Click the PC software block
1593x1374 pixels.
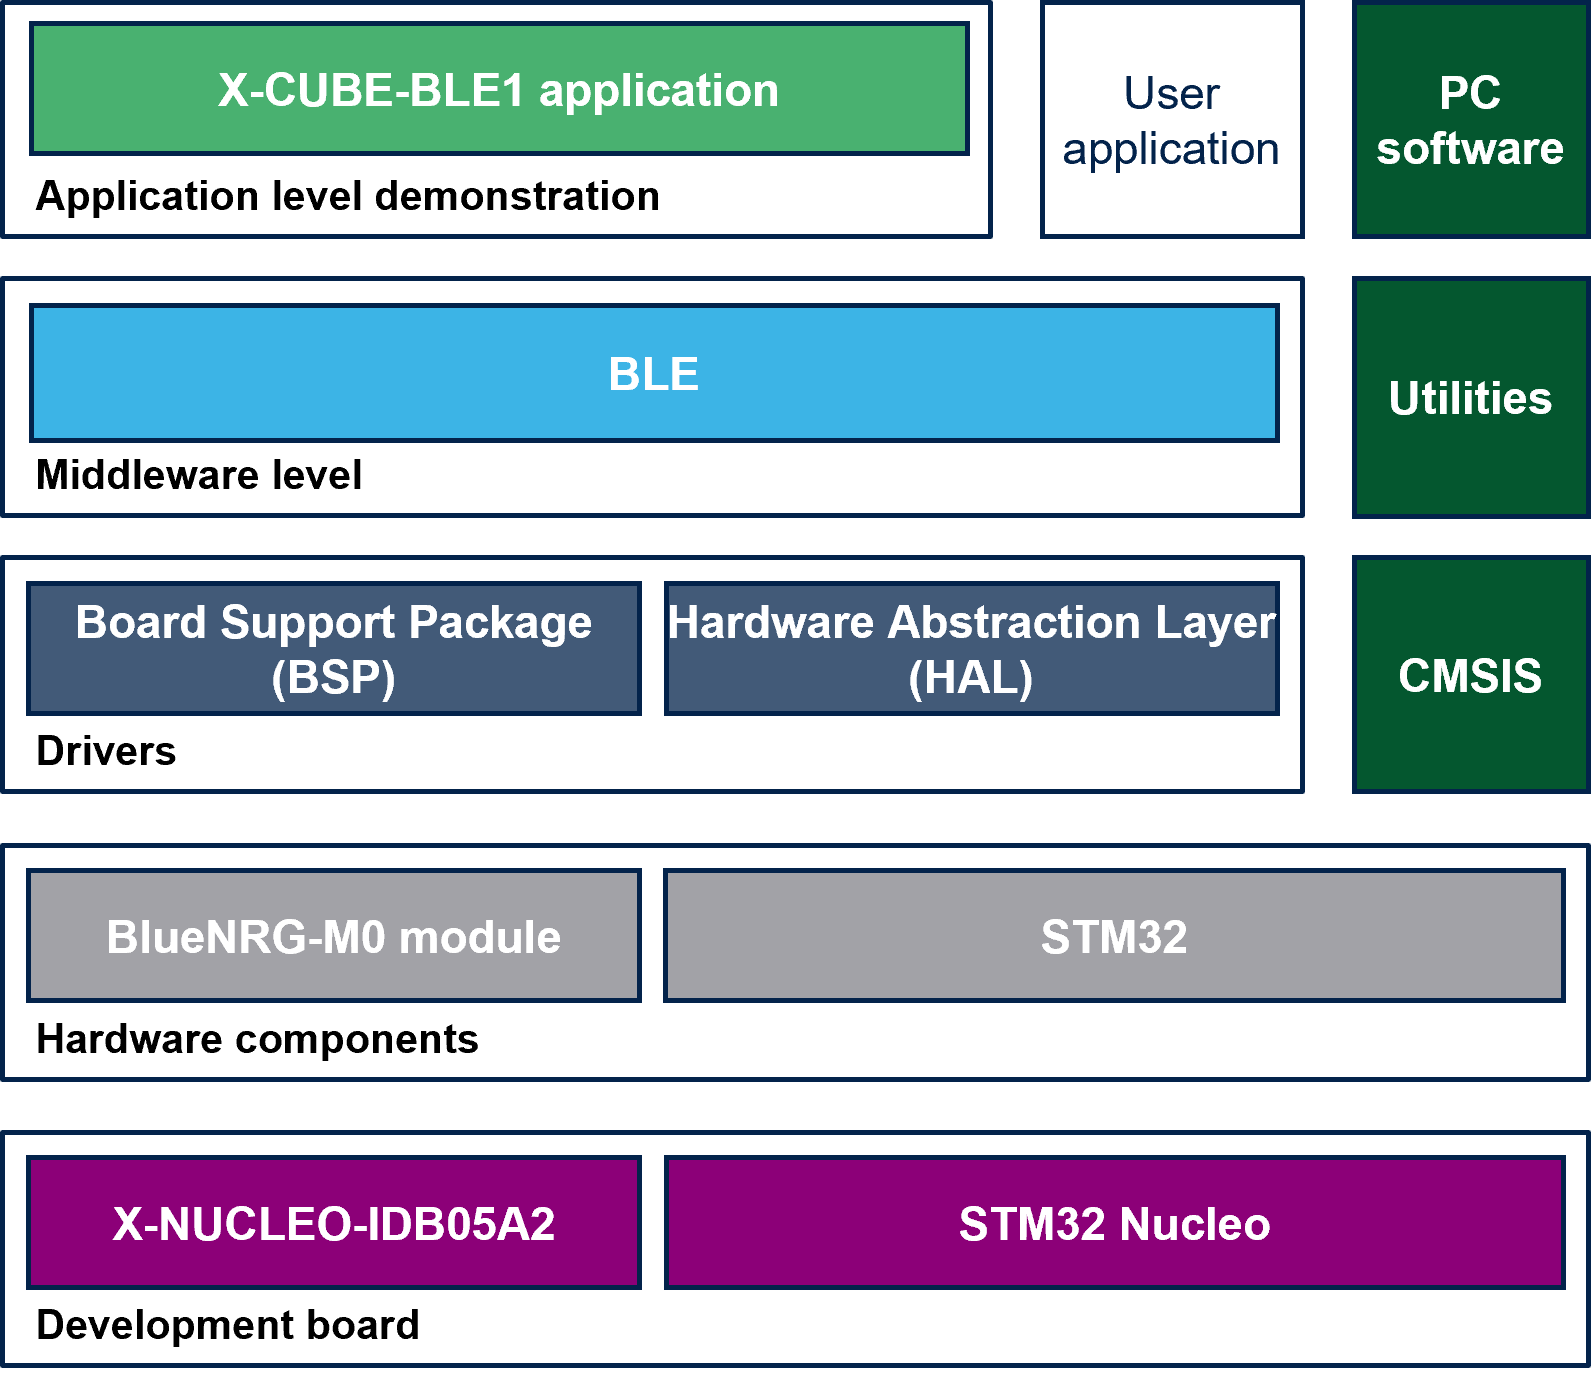(1471, 120)
